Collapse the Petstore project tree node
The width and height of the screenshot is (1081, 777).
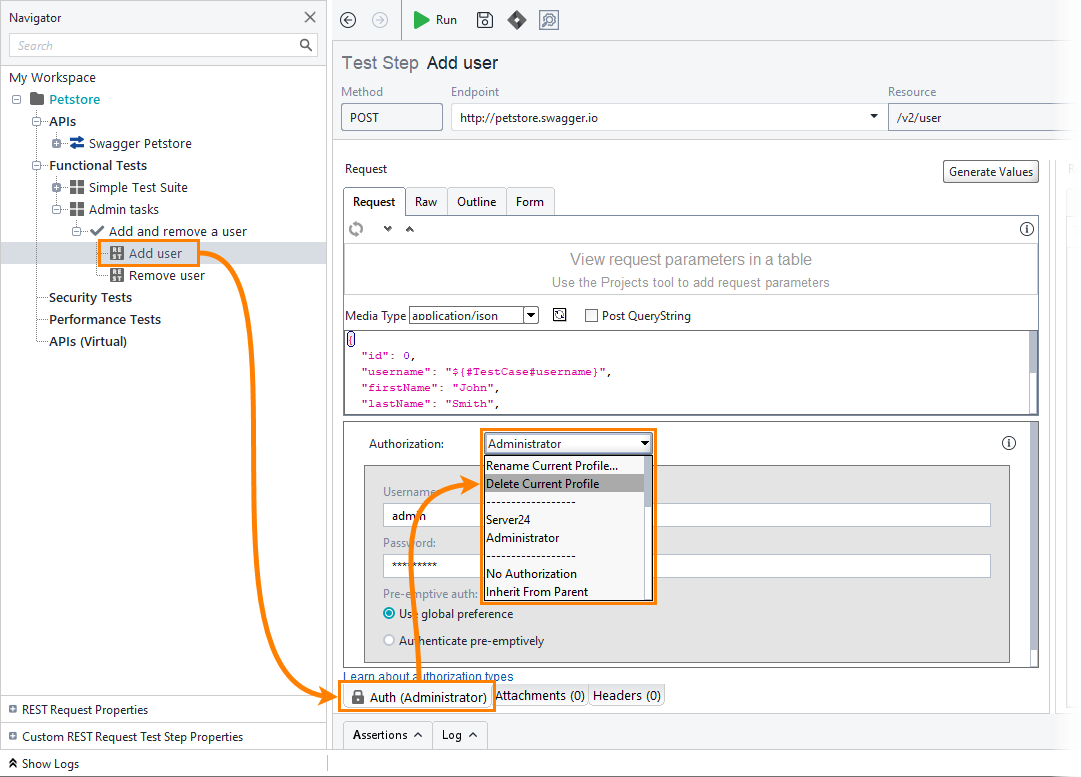tap(17, 99)
